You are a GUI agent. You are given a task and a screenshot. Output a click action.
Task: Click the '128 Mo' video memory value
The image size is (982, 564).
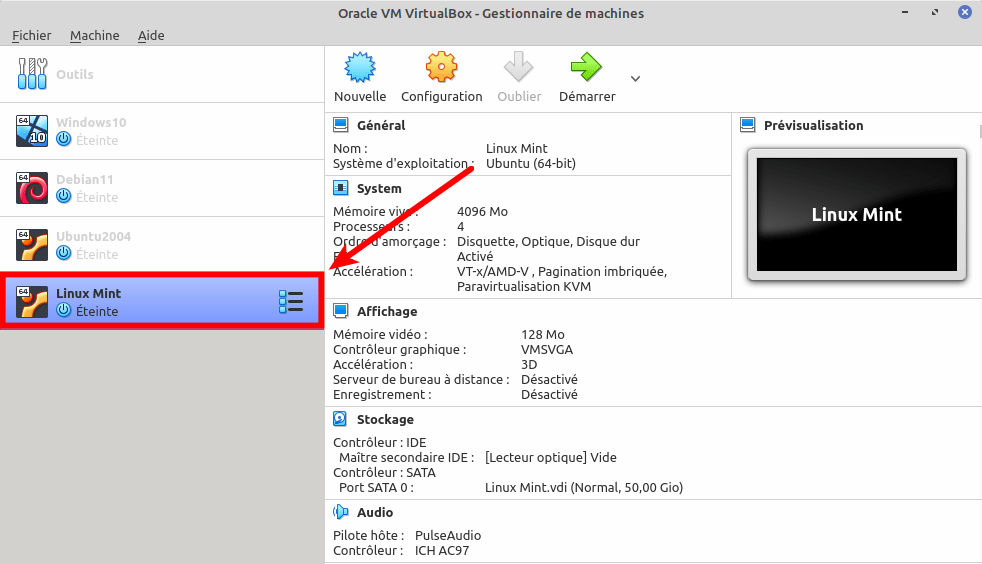[542, 334]
